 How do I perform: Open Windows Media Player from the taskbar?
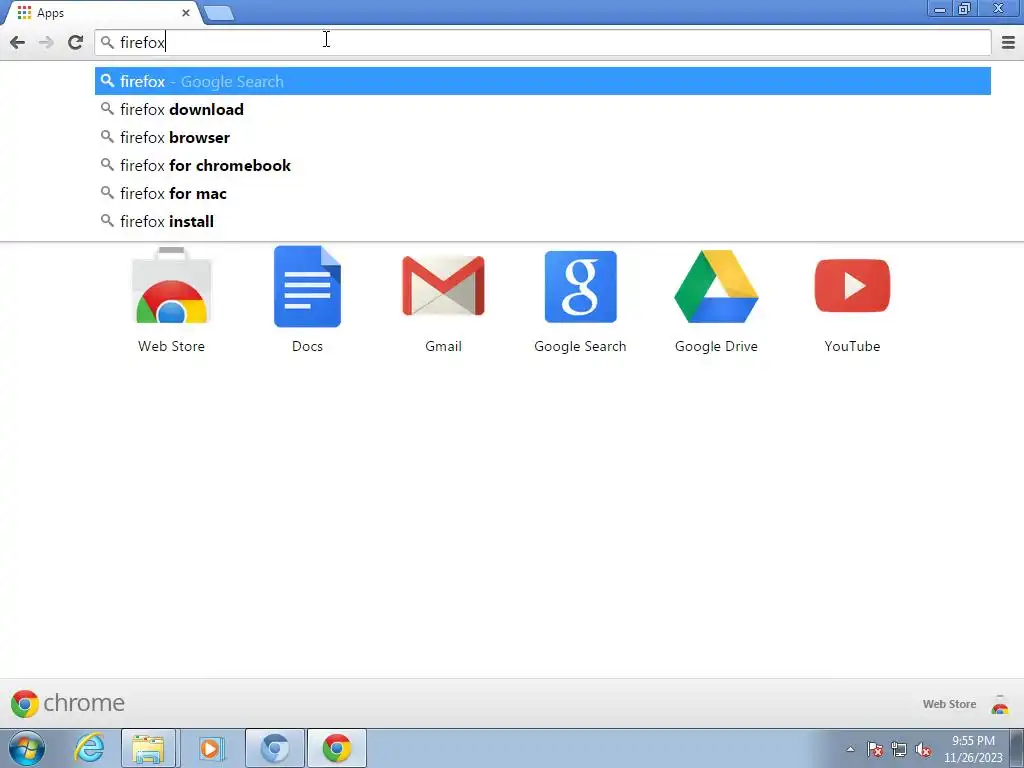click(210, 748)
